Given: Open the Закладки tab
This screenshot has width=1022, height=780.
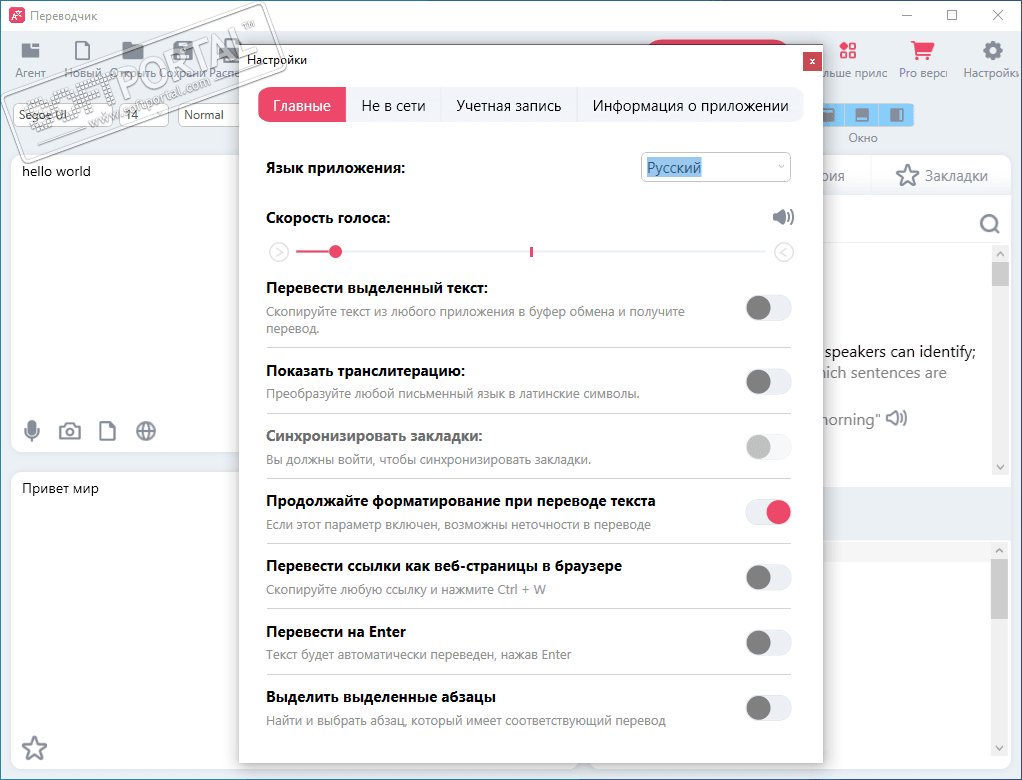Looking at the screenshot, I should (942, 176).
